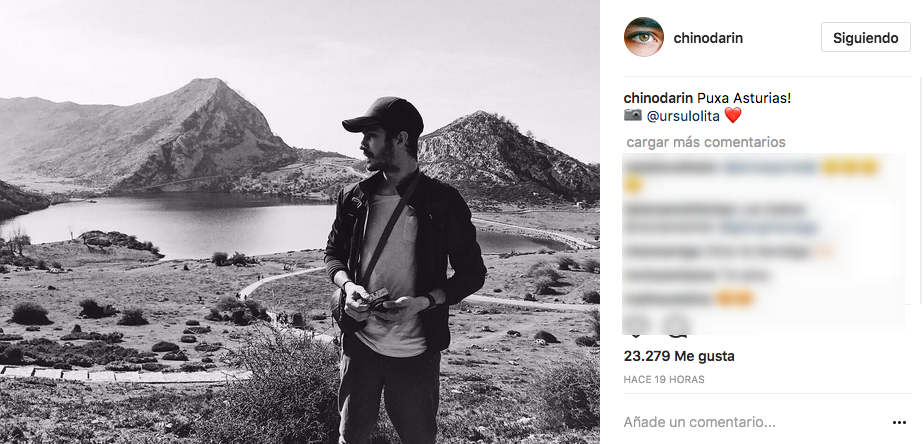Open chinodarin username in the caption
Image resolution: width=923 pixels, height=444 pixels.
pos(659,98)
